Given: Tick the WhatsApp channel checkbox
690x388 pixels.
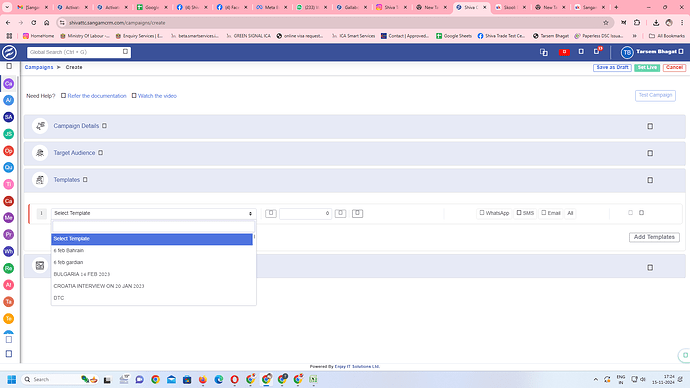Looking at the screenshot, I should pyautogui.click(x=482, y=213).
